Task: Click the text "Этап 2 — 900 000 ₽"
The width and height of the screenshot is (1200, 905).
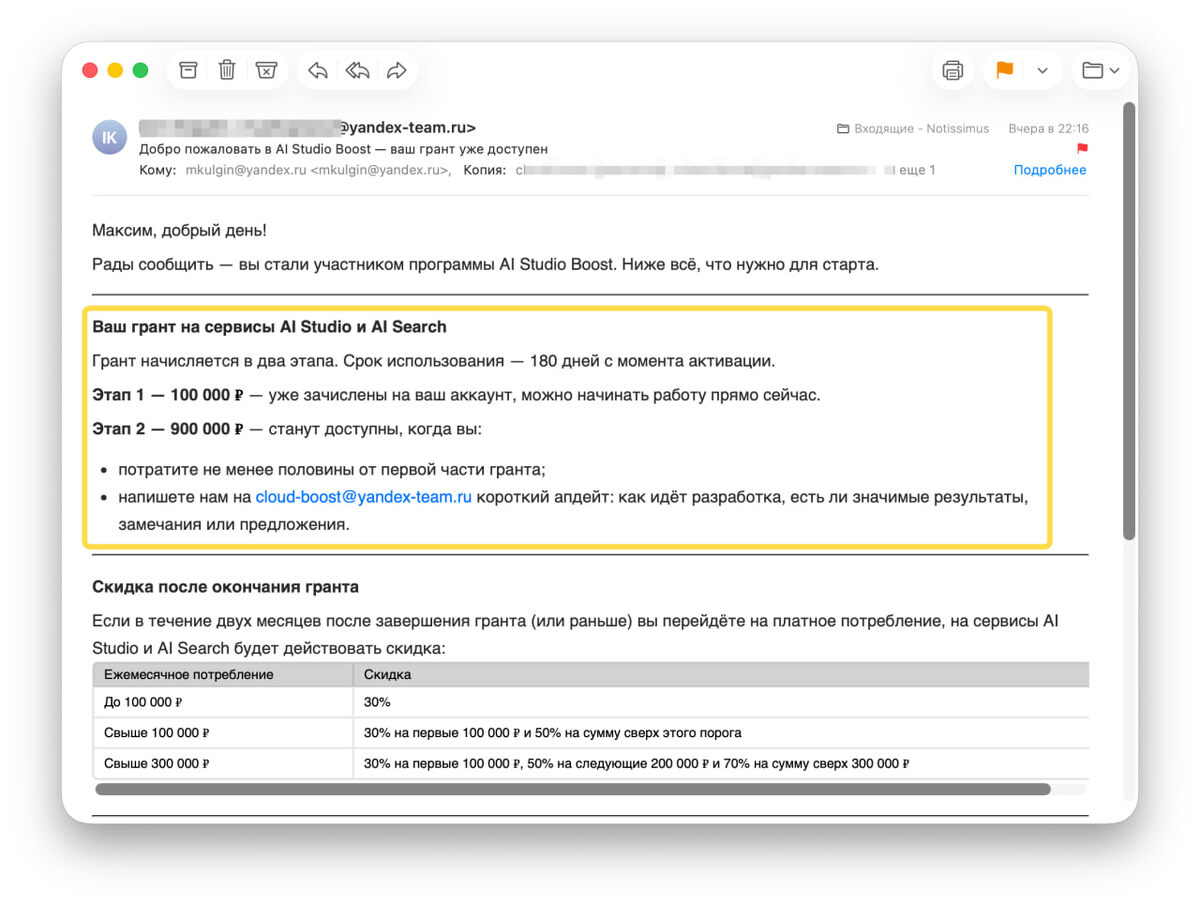Action: (x=168, y=429)
